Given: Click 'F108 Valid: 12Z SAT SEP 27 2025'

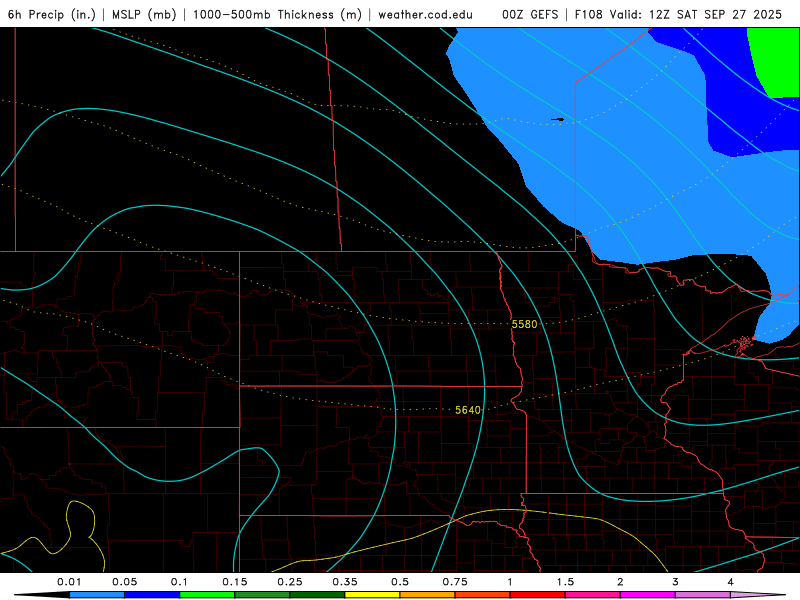Looking at the screenshot, I should click(x=678, y=14).
